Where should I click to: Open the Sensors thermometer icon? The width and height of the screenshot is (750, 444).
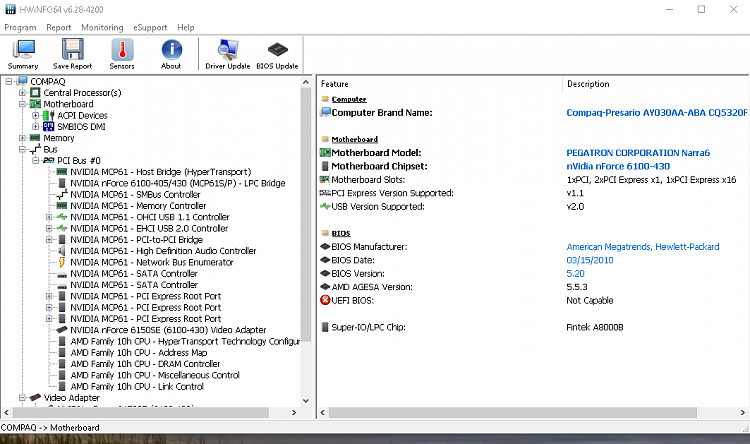point(122,49)
